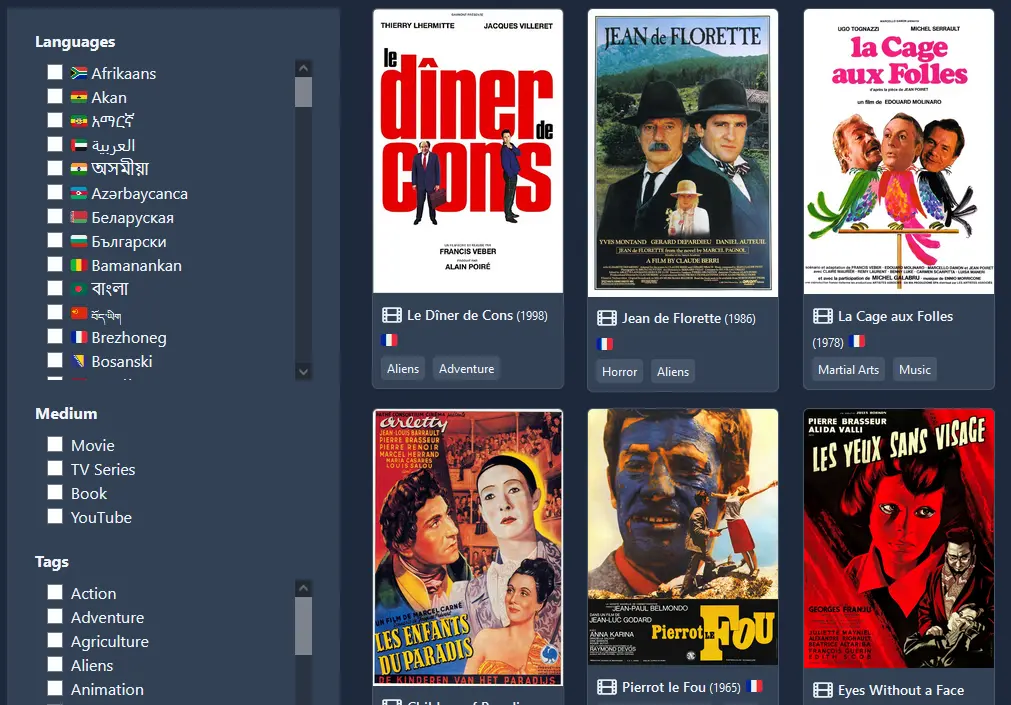The width and height of the screenshot is (1011, 705).
Task: Enable the TV Series medium checkbox
Action: [x=55, y=468]
